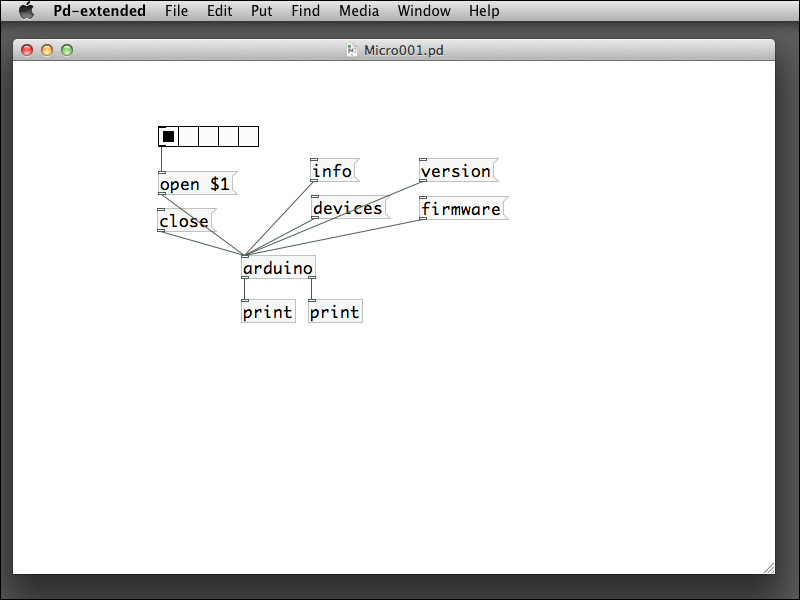Screen dimensions: 800x600
Task: Open the Edit menu
Action: (x=219, y=11)
